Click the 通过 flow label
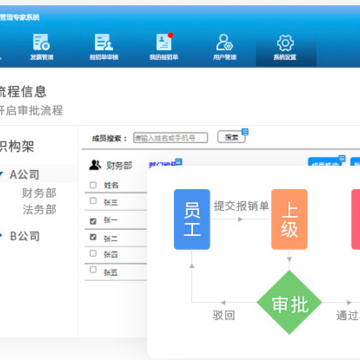Image resolution: width=360 pixels, height=360 pixels. coord(347,315)
